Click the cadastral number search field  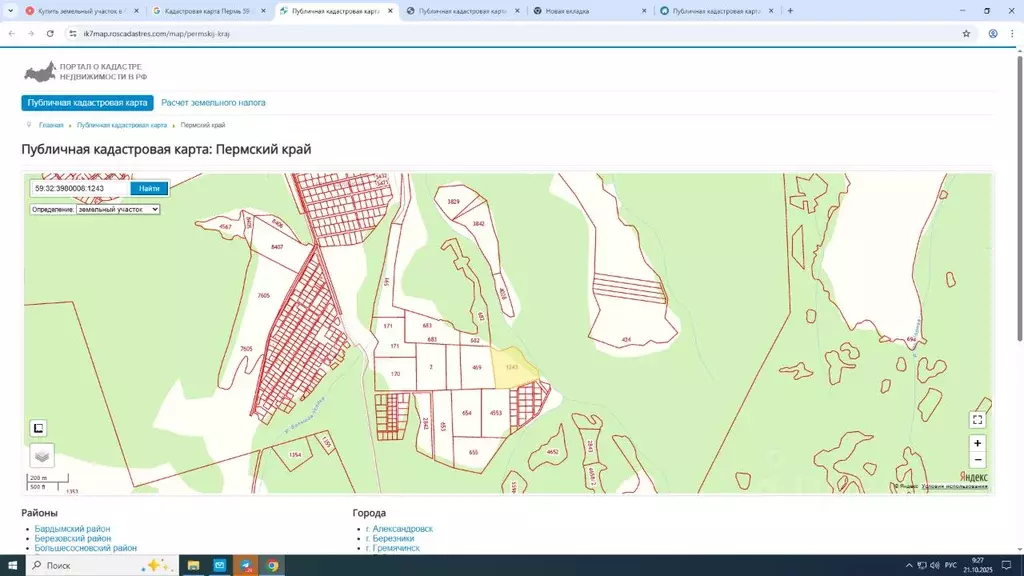pos(80,188)
